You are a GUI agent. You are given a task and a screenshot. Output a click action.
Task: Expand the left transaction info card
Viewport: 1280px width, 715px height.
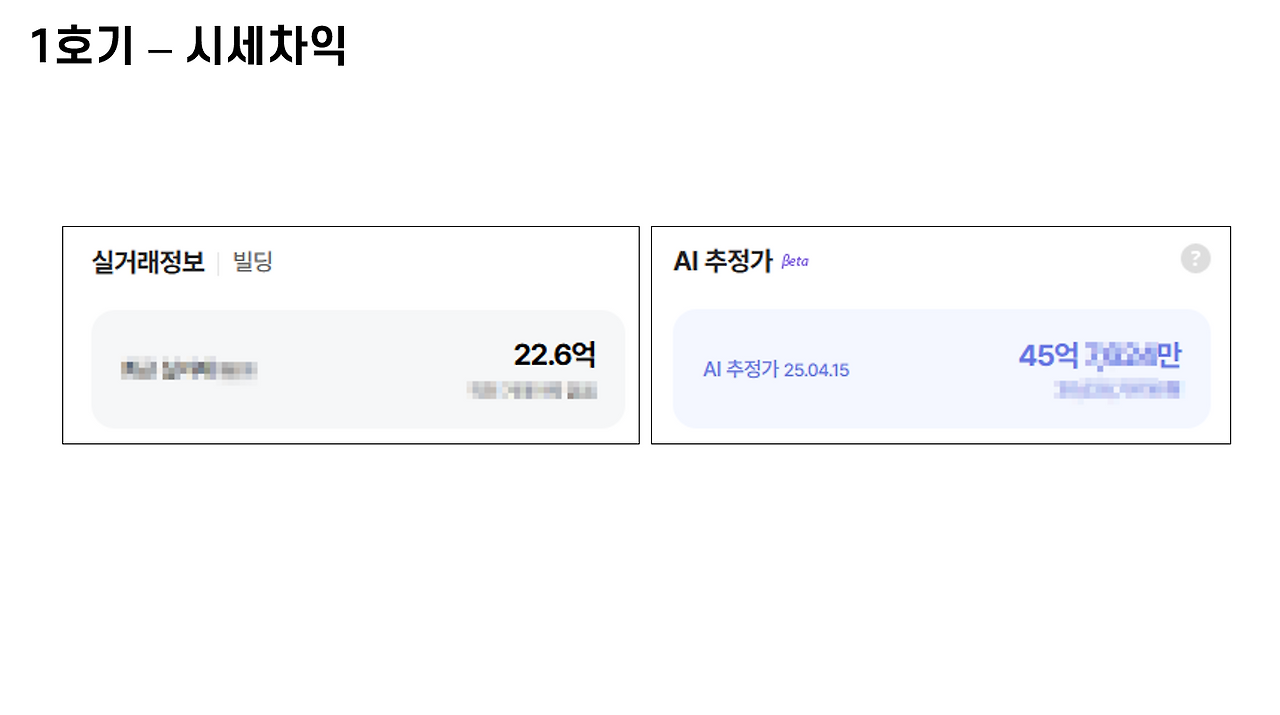point(351,334)
